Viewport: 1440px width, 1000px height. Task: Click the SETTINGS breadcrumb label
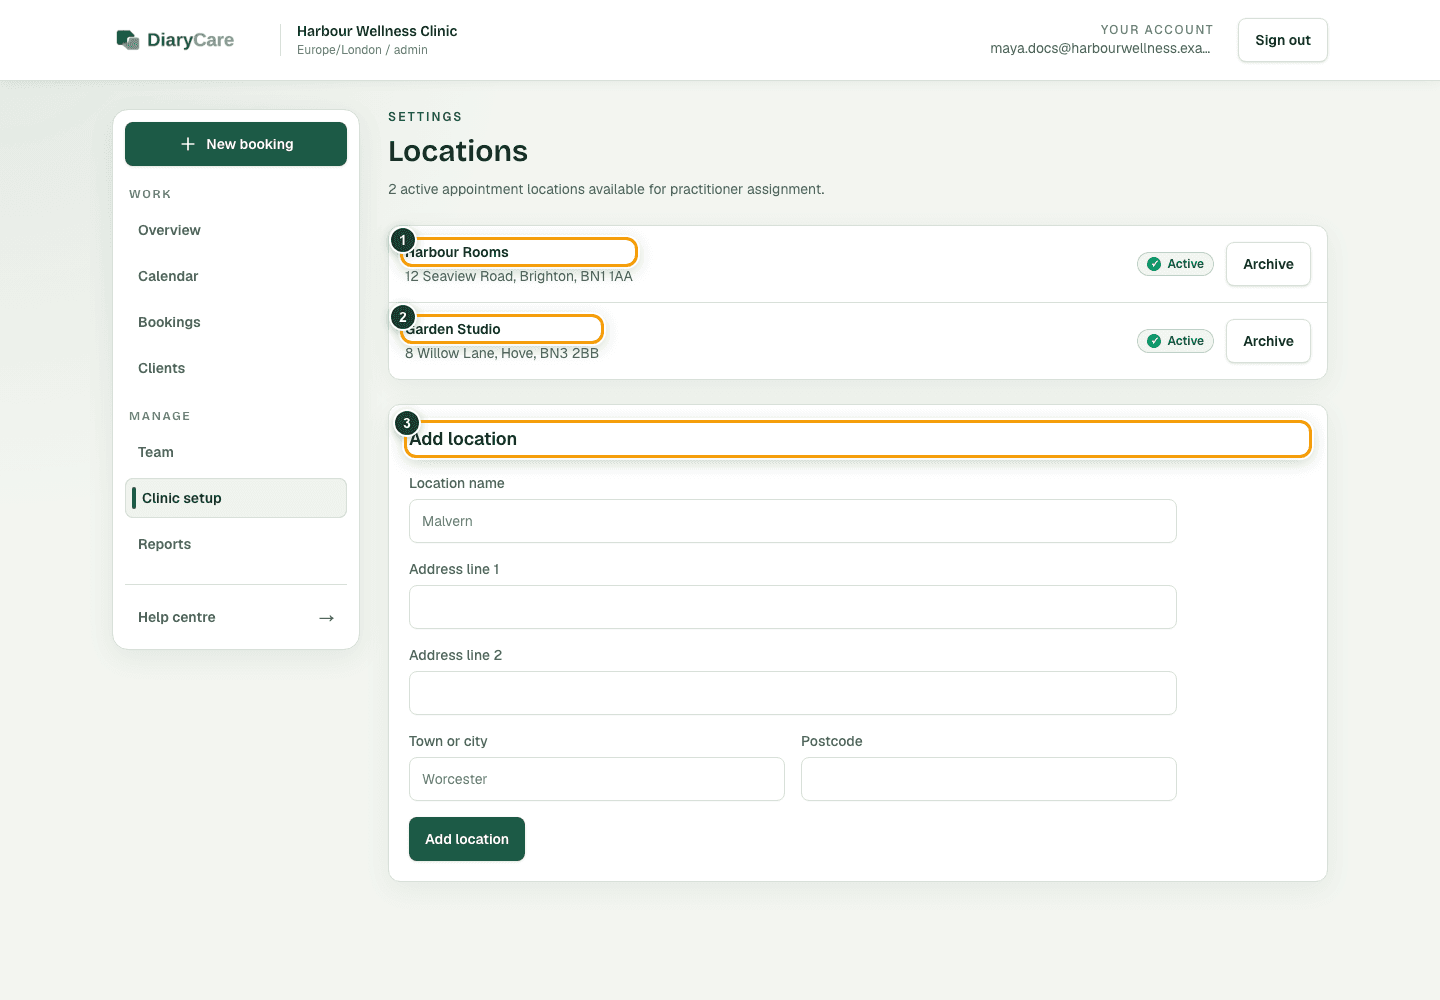425,117
